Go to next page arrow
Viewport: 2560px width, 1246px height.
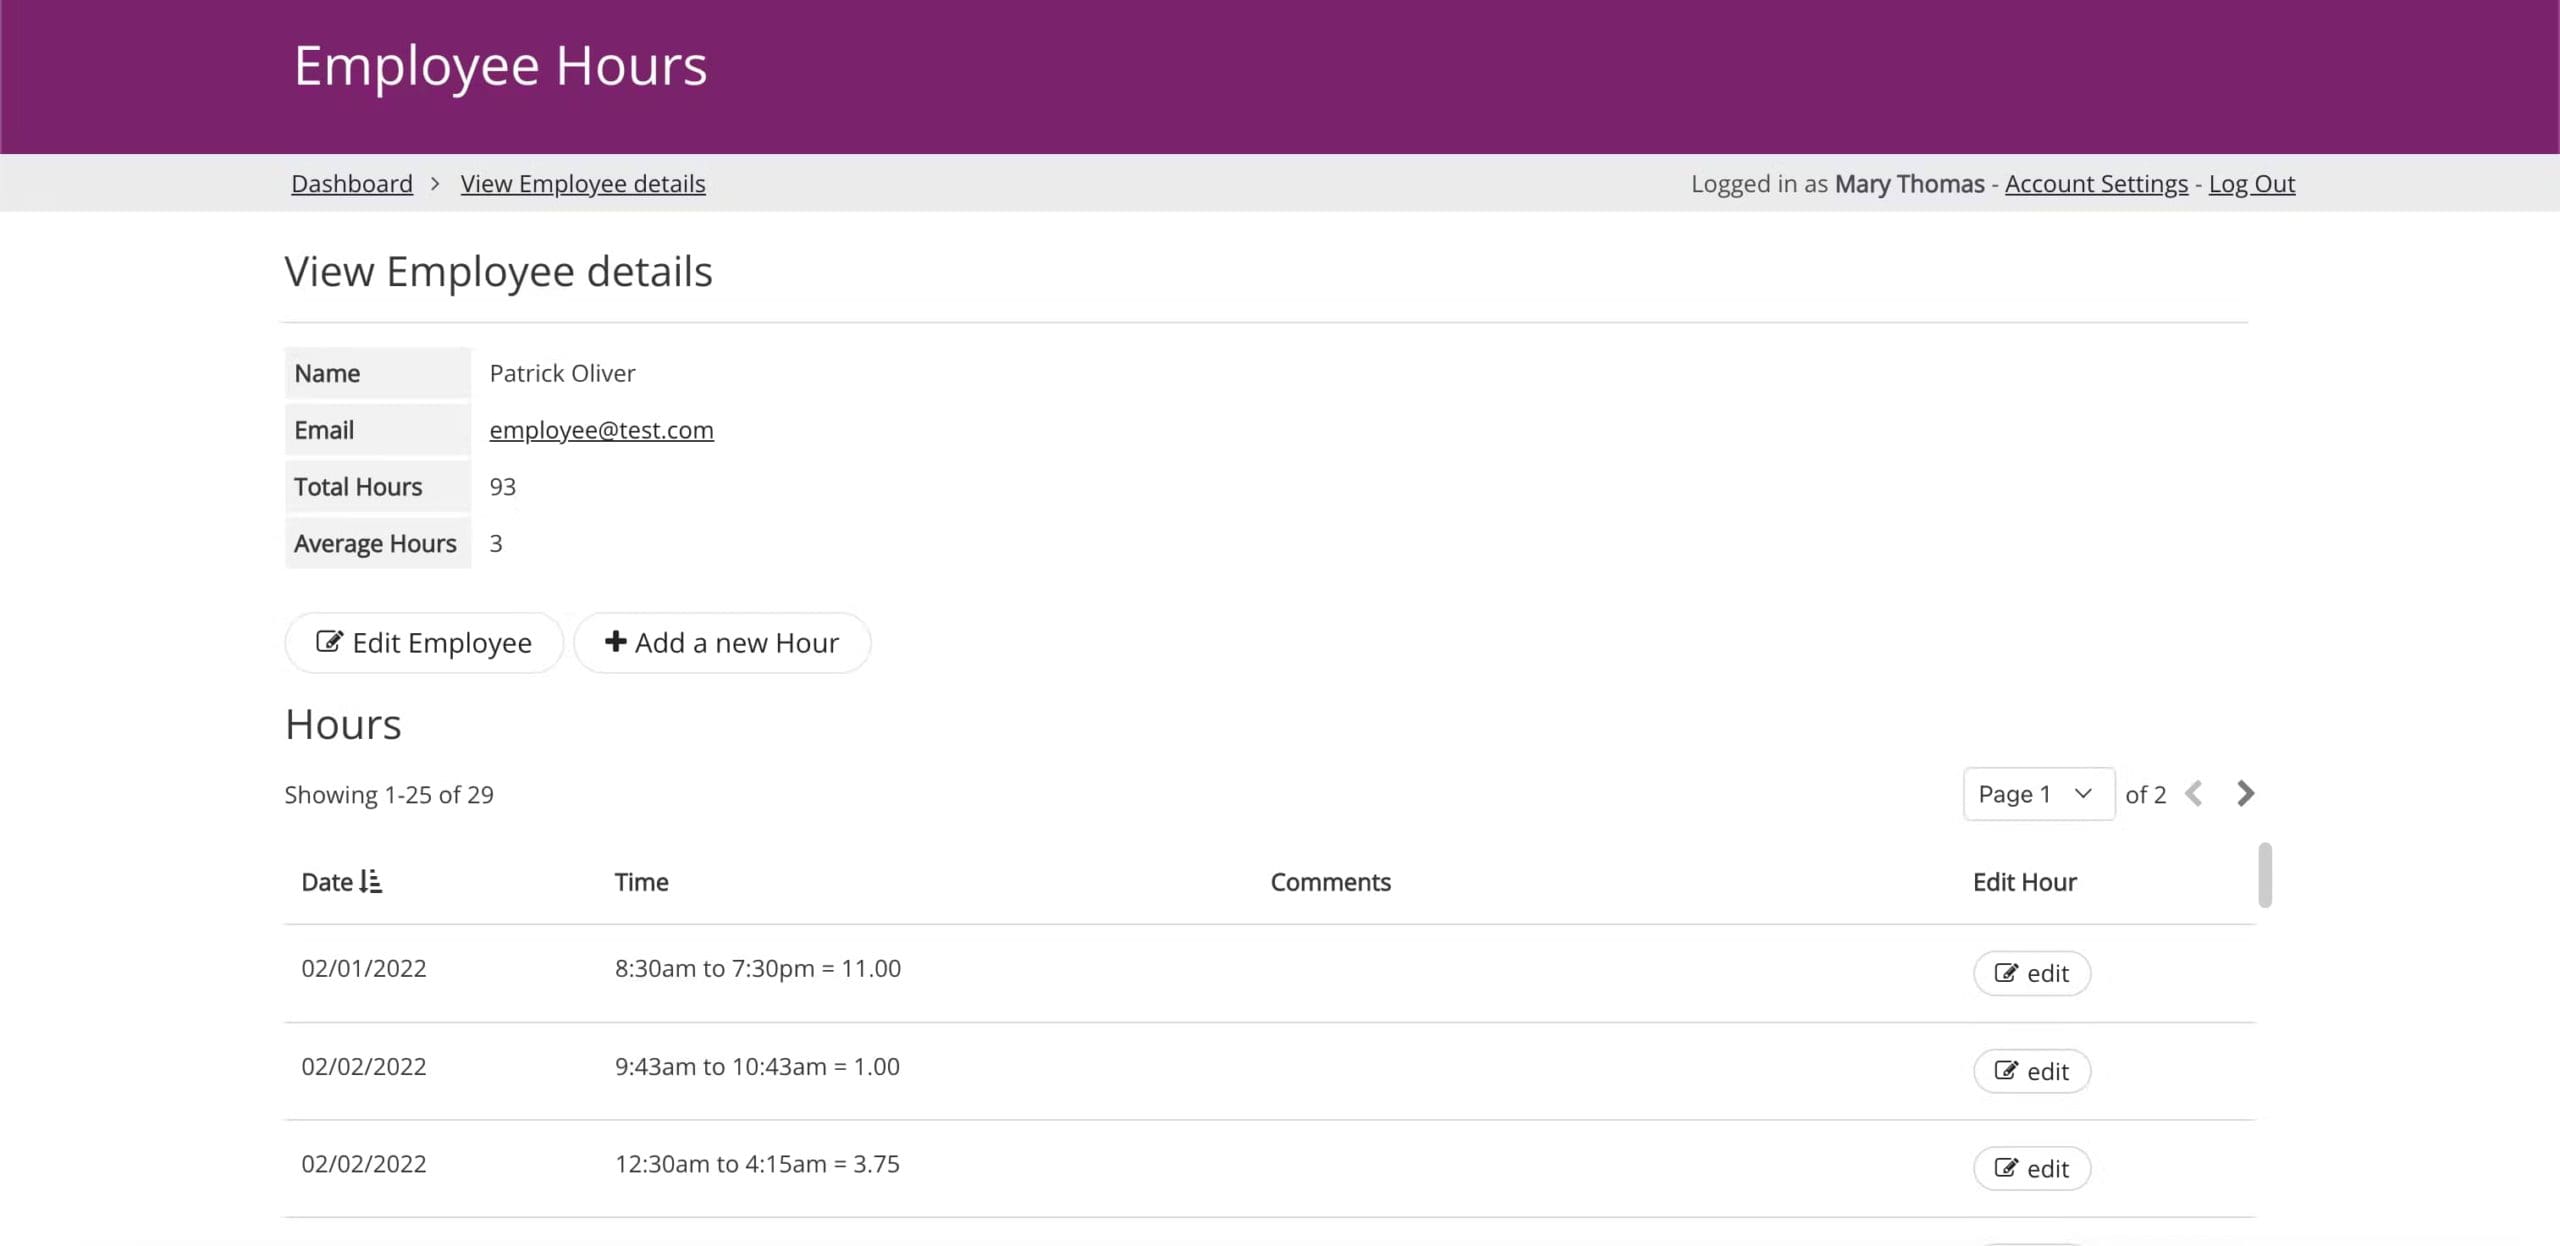coord(2245,794)
